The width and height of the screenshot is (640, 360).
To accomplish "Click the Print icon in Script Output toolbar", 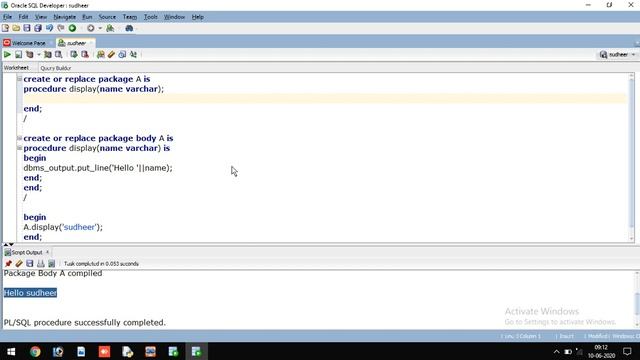I will click(x=41, y=264).
